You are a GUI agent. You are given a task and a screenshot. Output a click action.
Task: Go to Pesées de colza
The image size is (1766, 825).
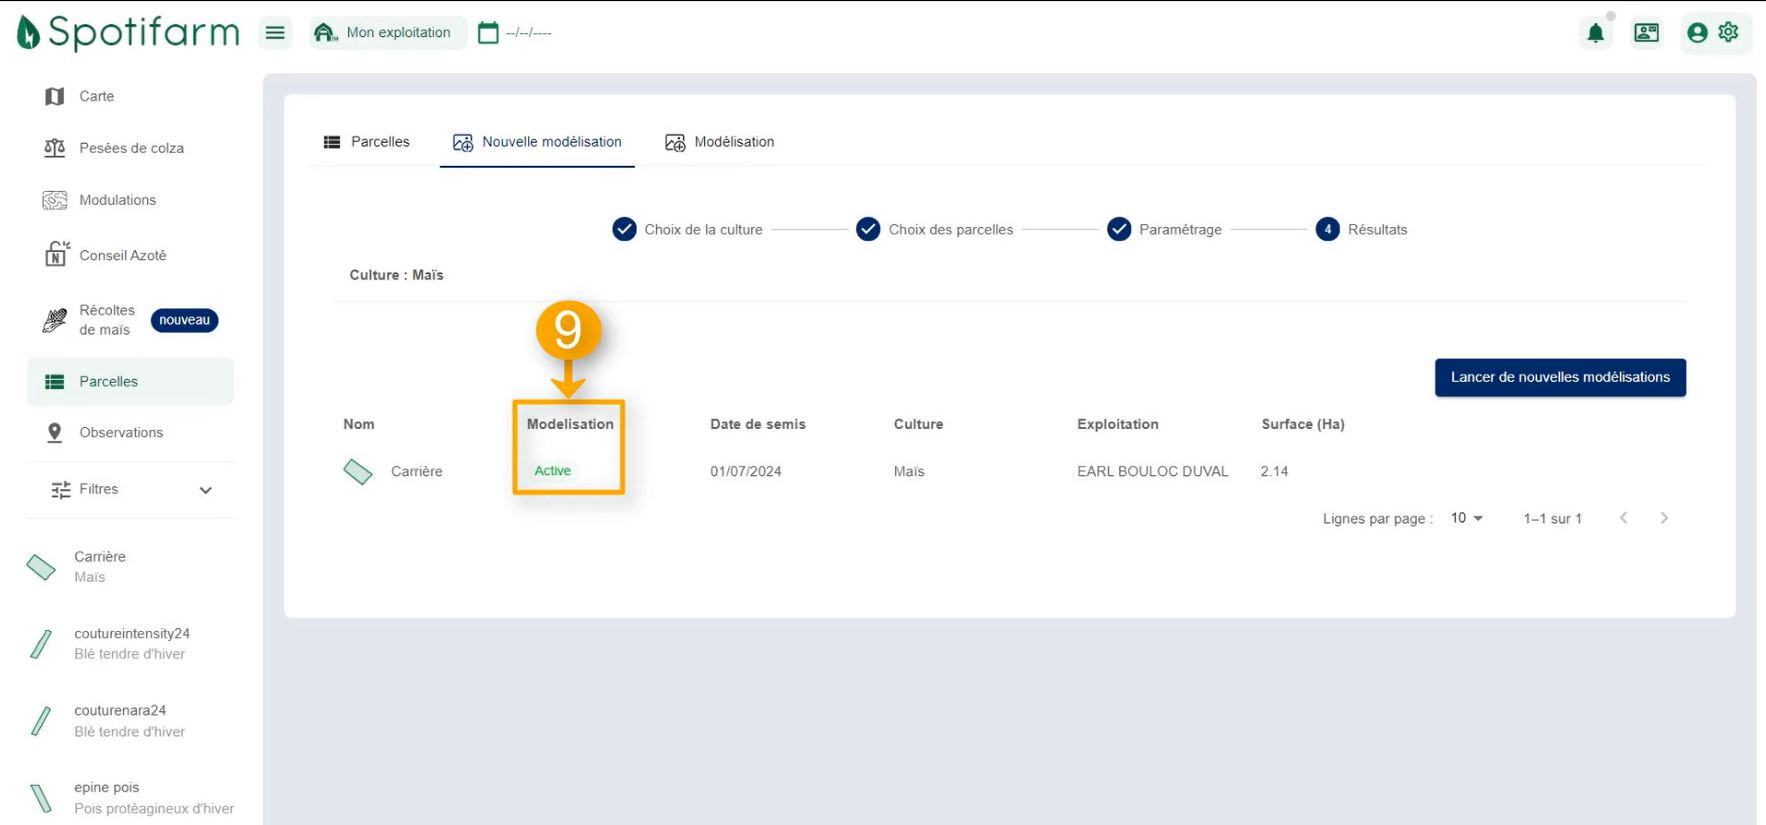click(x=130, y=148)
